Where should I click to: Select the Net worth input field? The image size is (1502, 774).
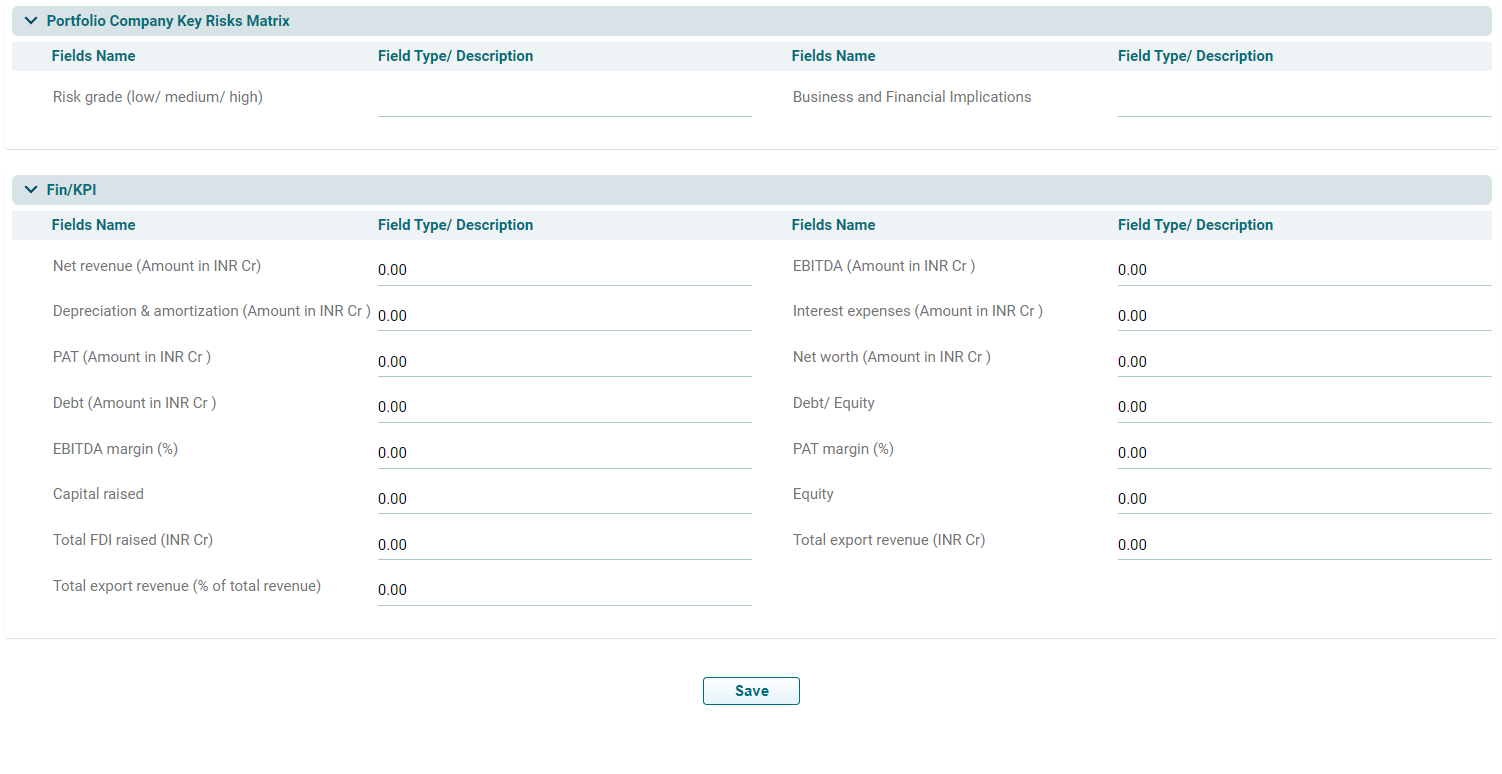click(x=1304, y=362)
